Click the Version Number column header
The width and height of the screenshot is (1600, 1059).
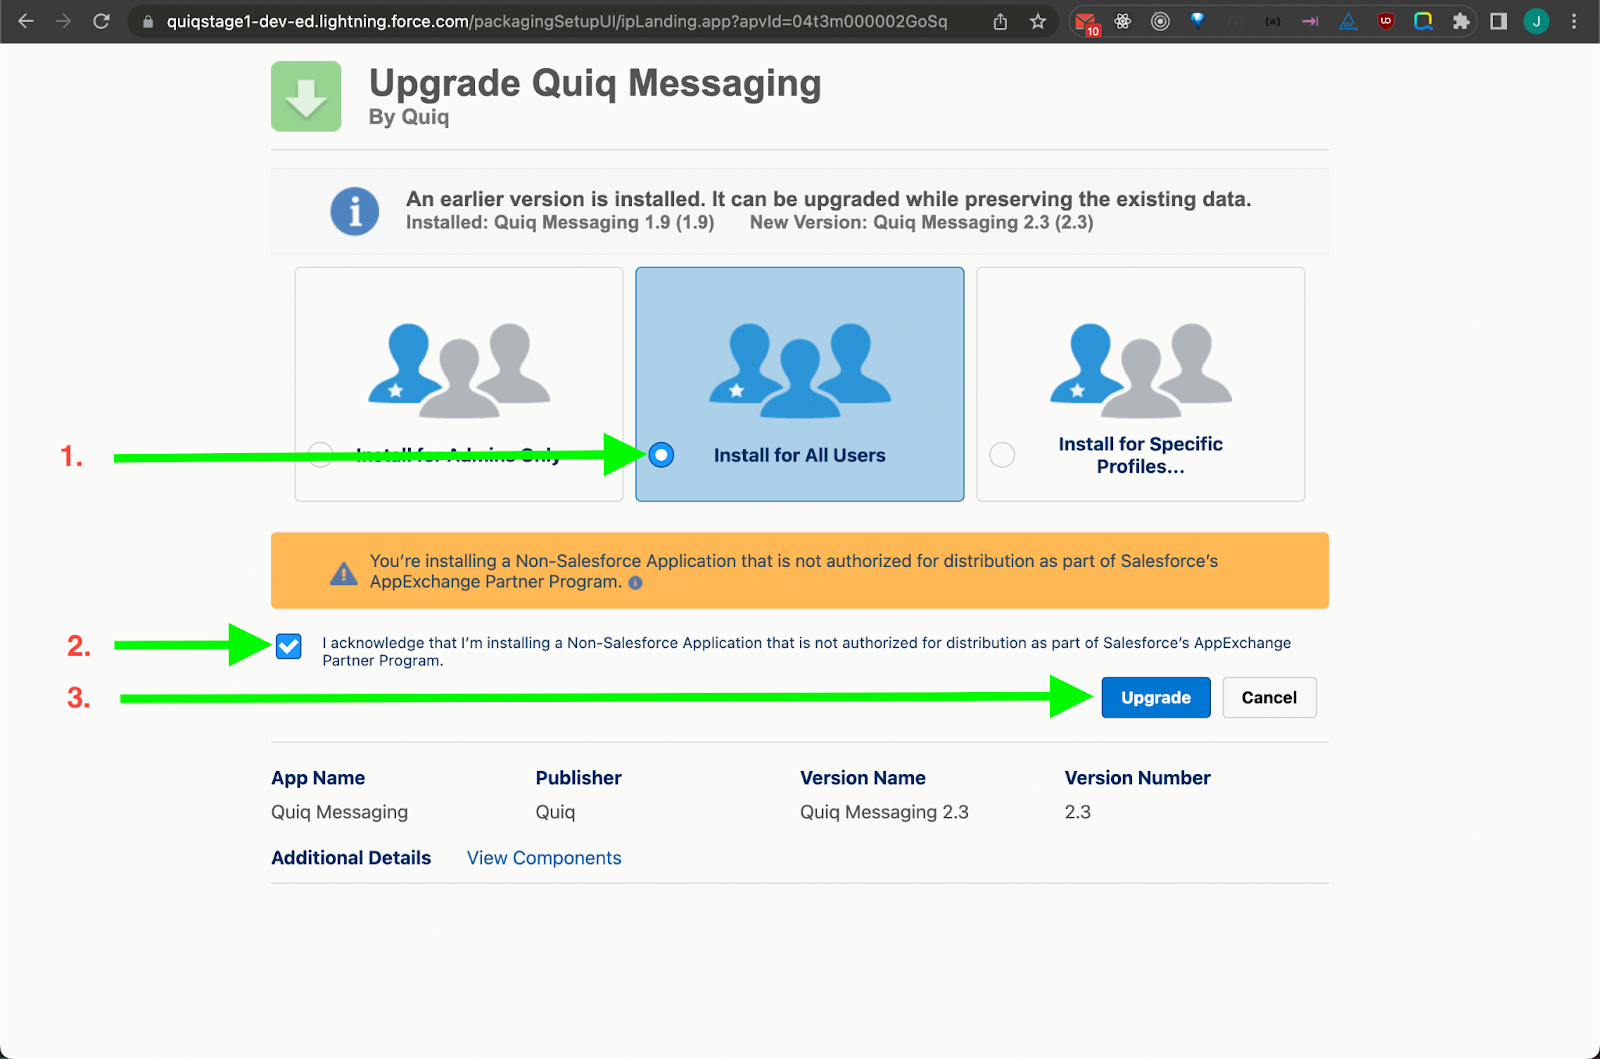(x=1137, y=778)
